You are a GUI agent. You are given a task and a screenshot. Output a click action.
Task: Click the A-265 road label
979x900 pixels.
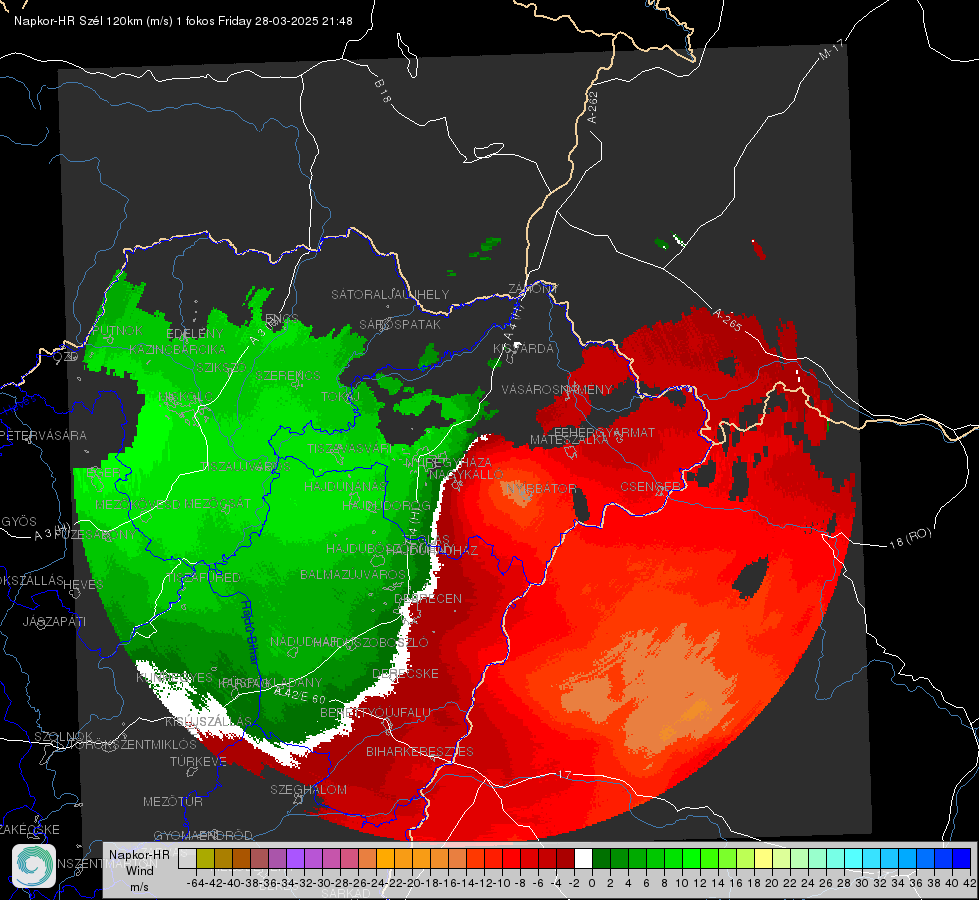click(x=727, y=320)
